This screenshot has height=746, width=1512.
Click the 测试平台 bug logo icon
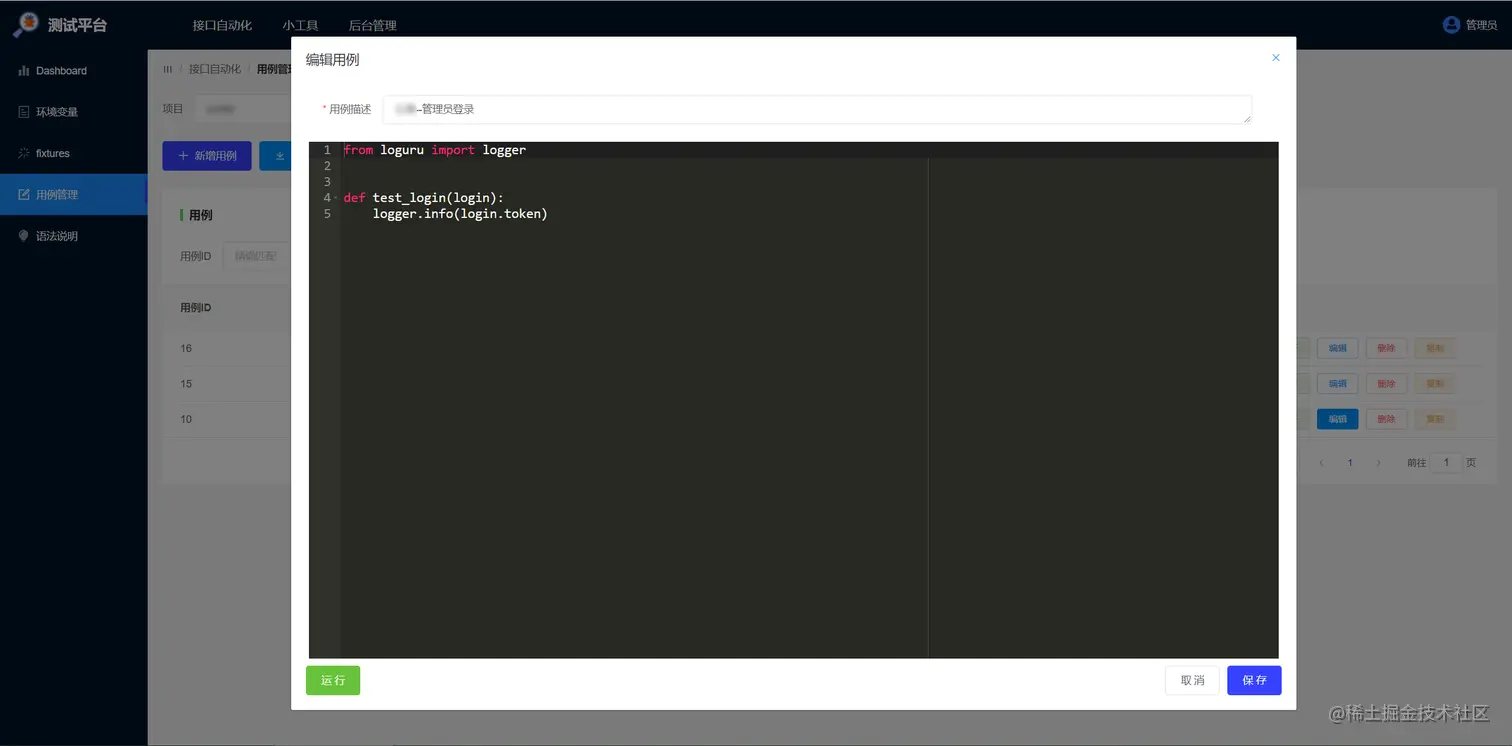(x=26, y=24)
